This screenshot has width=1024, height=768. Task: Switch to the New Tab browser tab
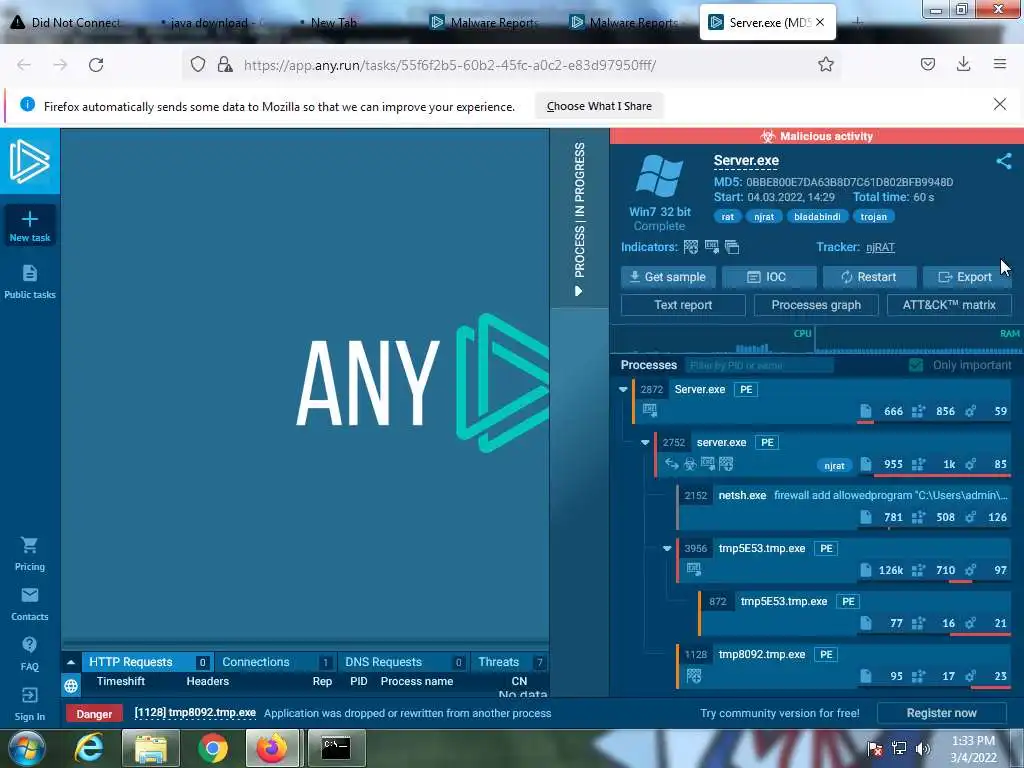[x=333, y=23]
